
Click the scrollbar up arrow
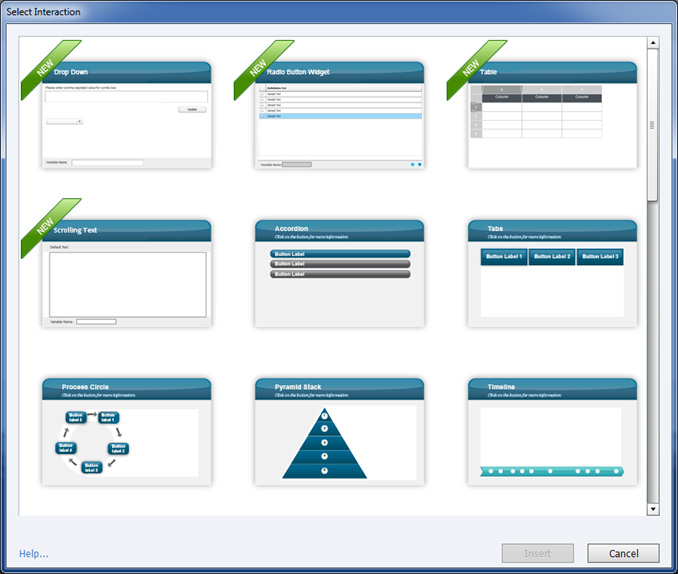(652, 42)
